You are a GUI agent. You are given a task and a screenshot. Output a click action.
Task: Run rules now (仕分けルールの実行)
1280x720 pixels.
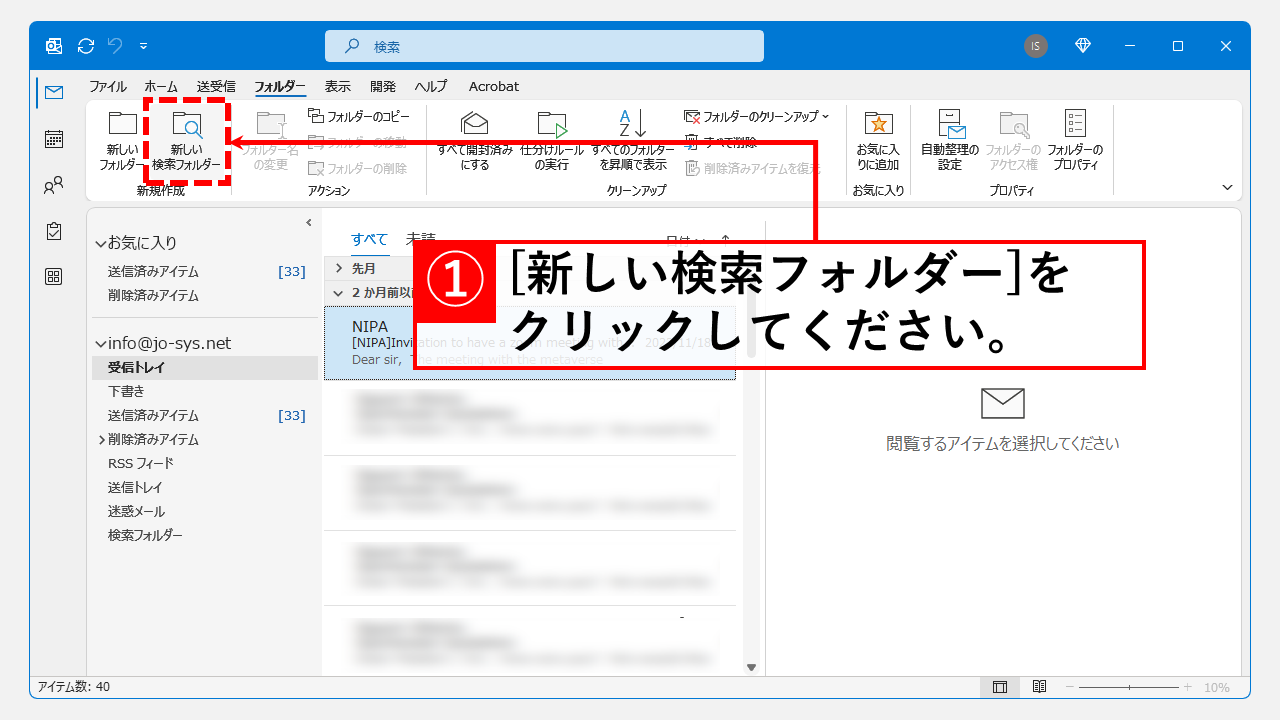coord(552,141)
